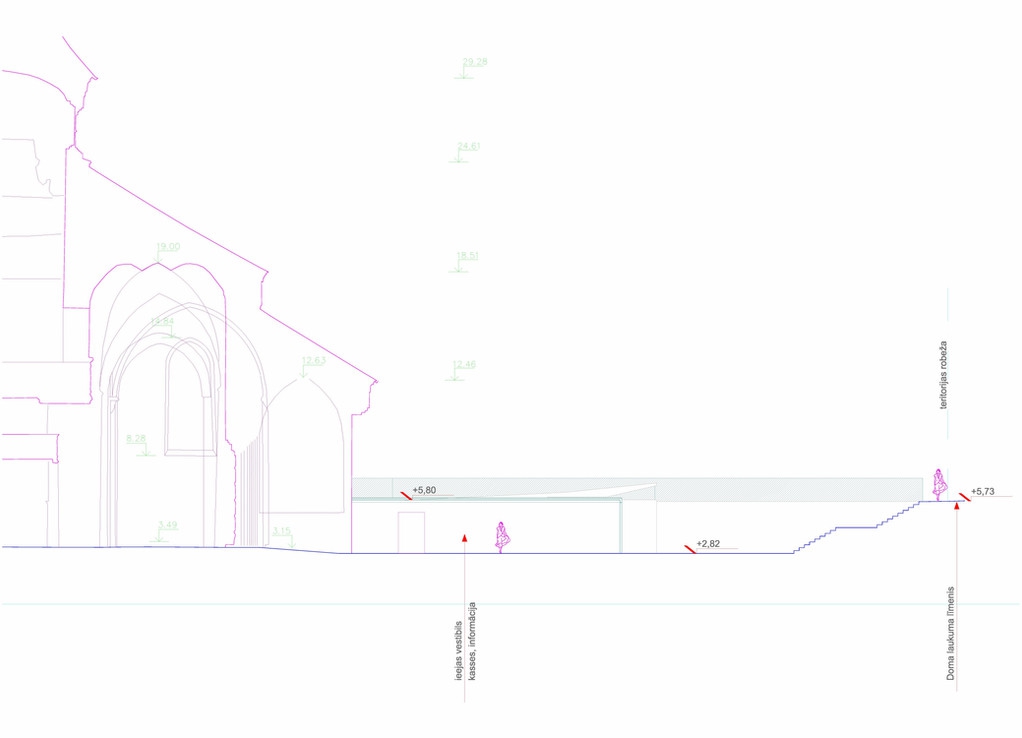The width and height of the screenshot is (1022, 738).
Task: Select the red slash beside +2,82
Action: point(690,547)
